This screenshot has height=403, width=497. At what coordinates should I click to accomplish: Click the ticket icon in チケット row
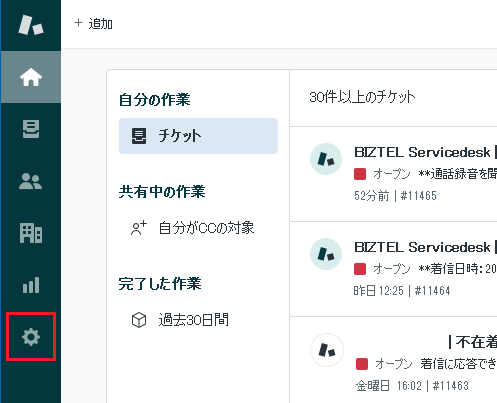point(139,136)
